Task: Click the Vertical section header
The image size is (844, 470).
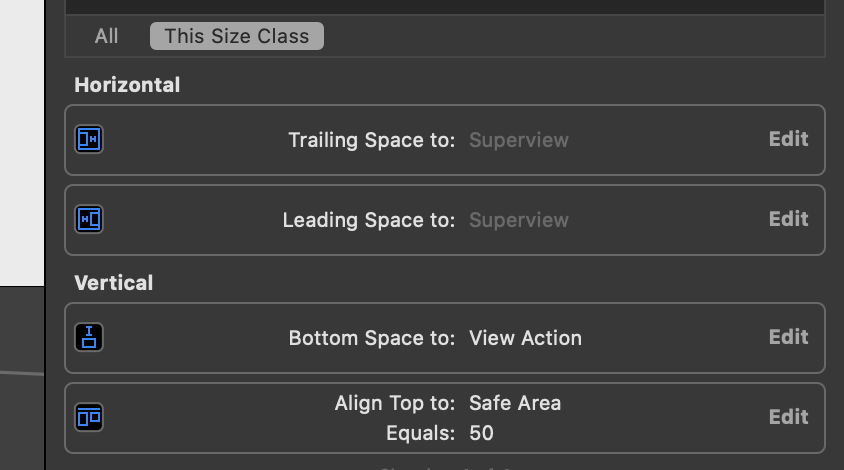Action: 114,283
